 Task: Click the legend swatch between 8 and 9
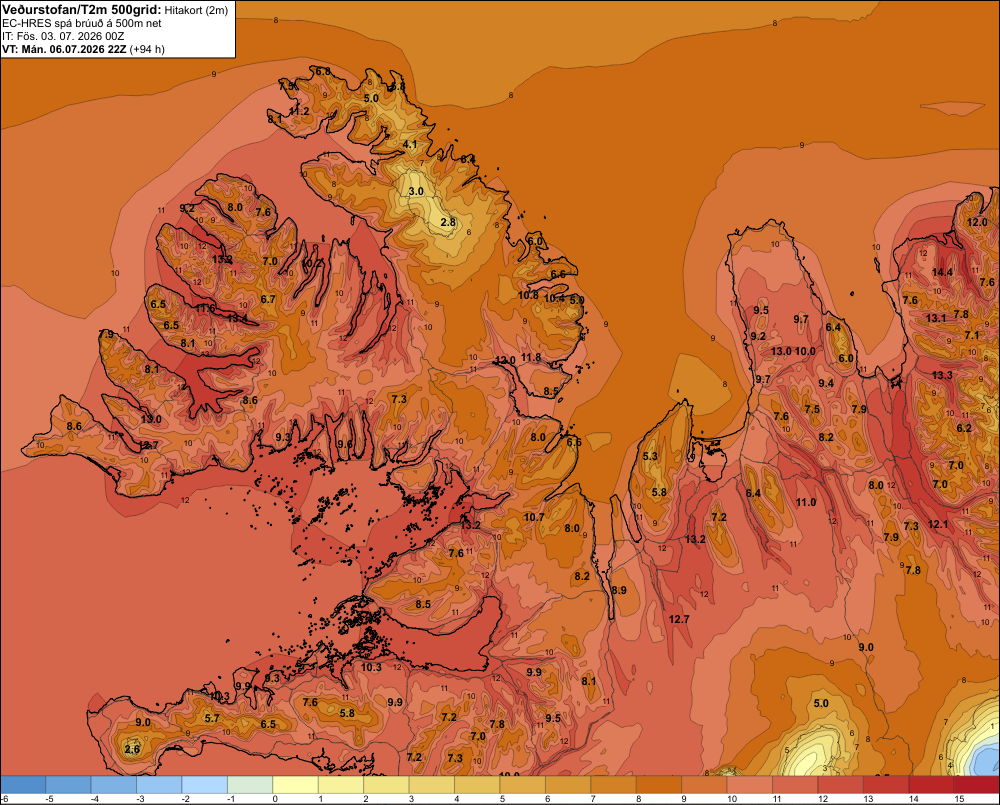click(659, 785)
